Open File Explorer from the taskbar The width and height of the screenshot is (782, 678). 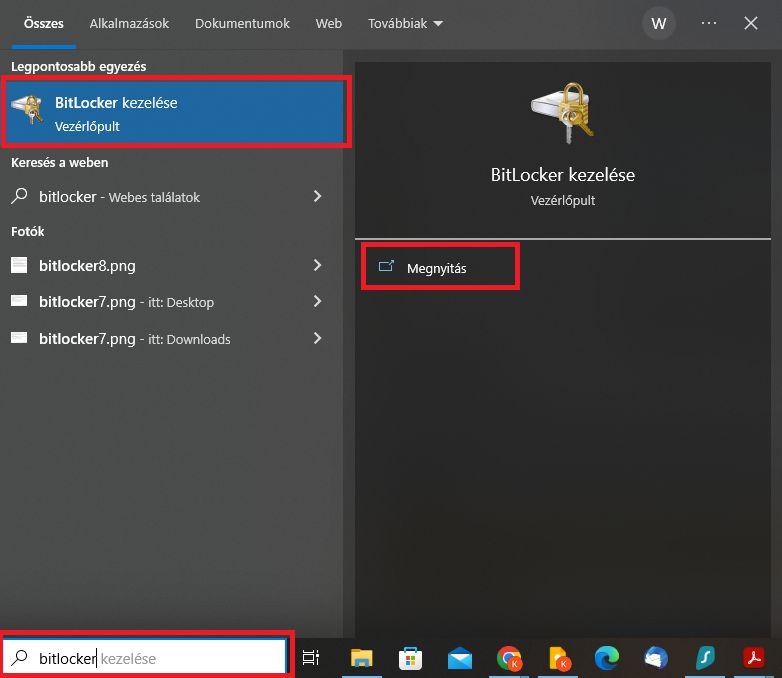point(361,657)
